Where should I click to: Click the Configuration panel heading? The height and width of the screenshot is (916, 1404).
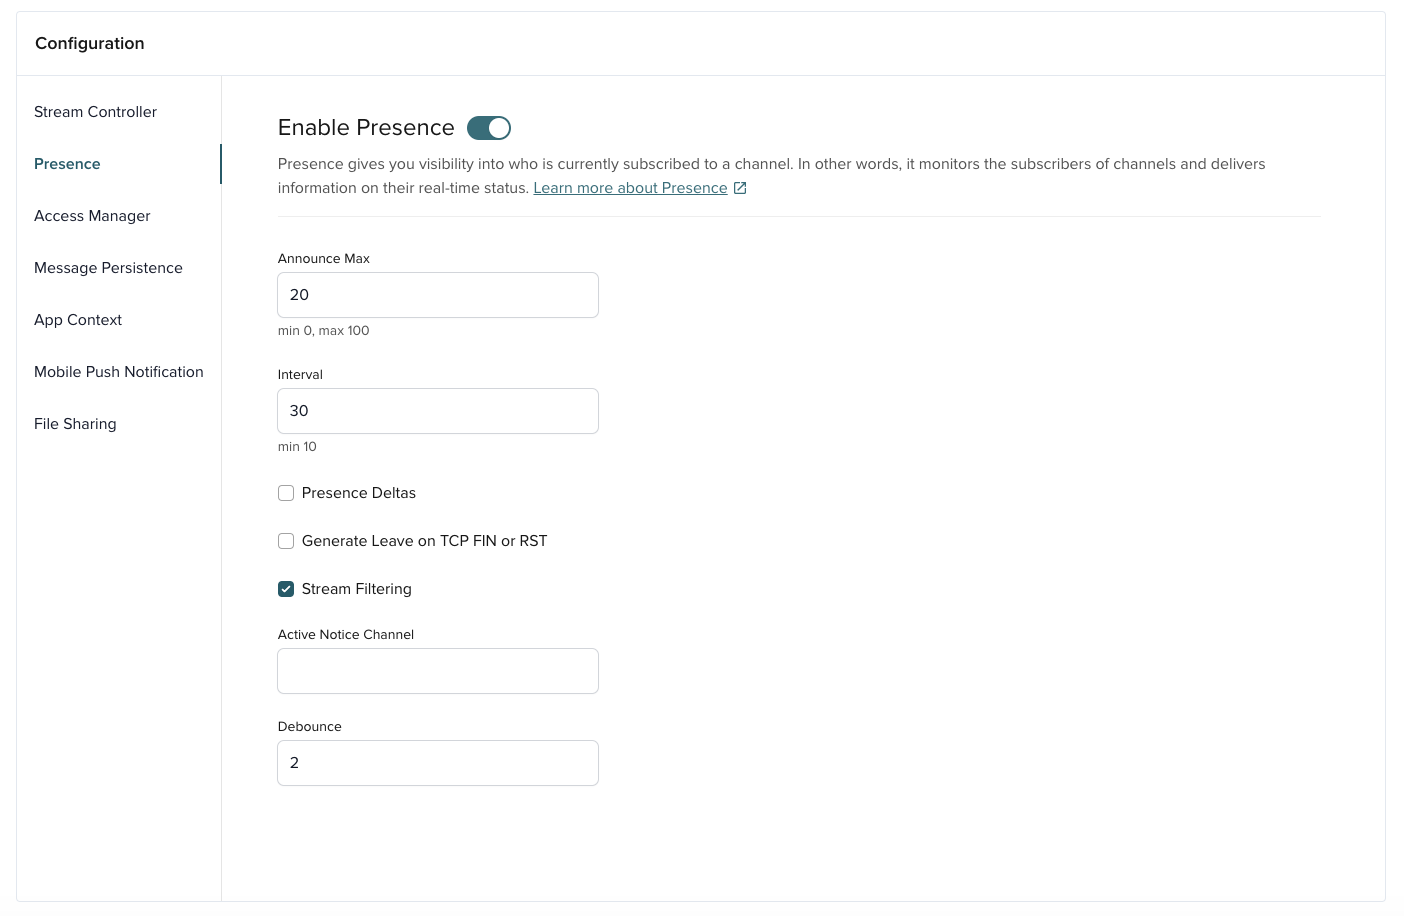pos(90,43)
